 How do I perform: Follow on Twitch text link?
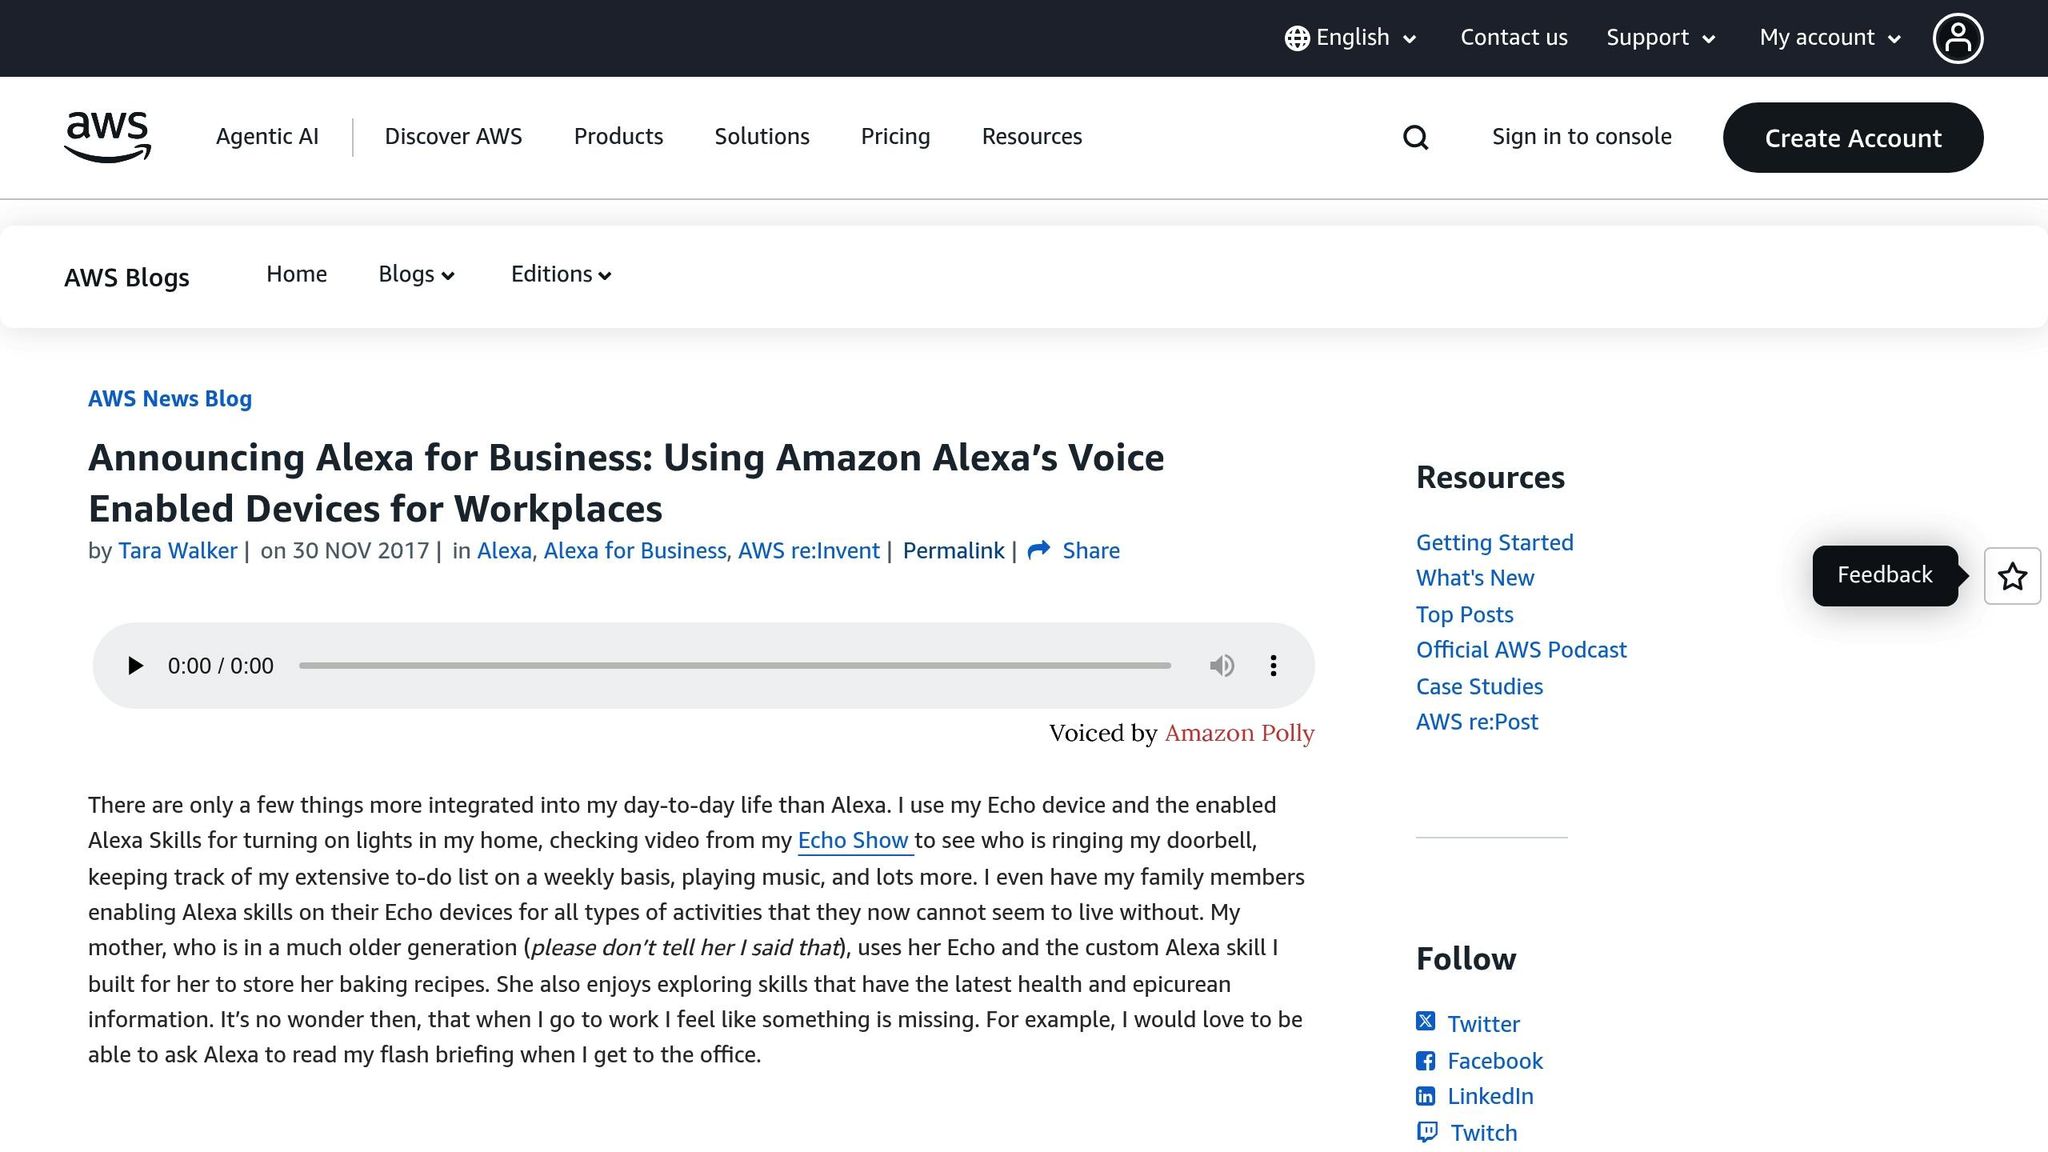pyautogui.click(x=1484, y=1133)
